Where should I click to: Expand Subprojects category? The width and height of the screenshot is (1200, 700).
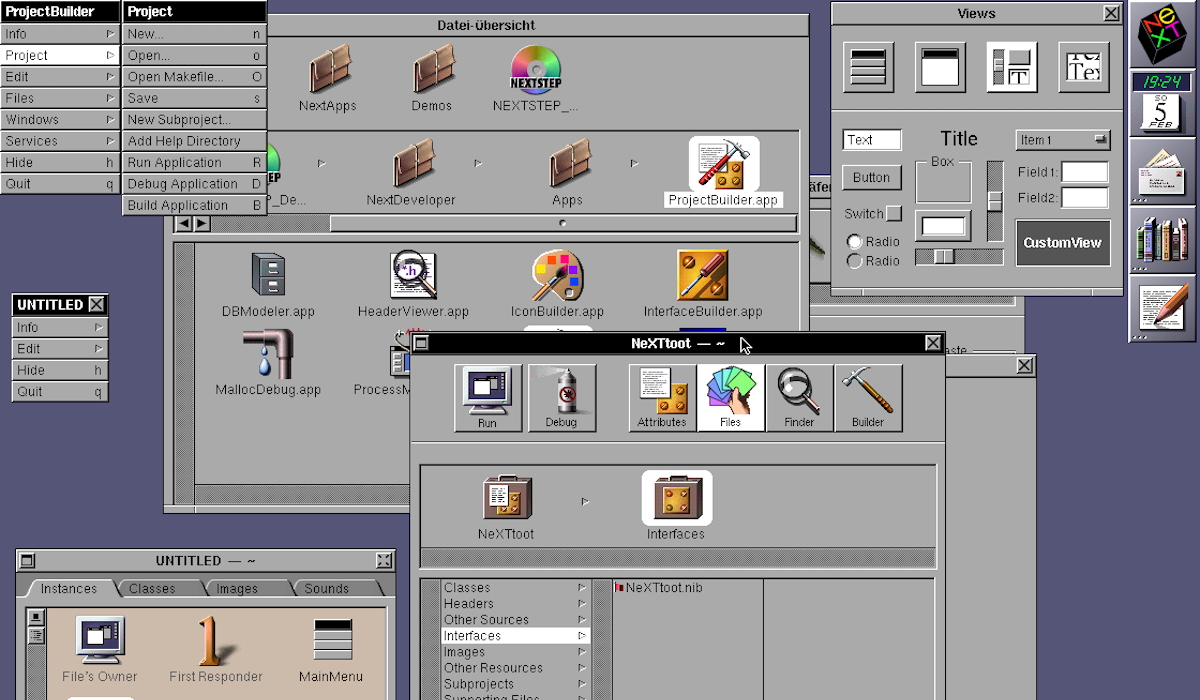pos(516,684)
